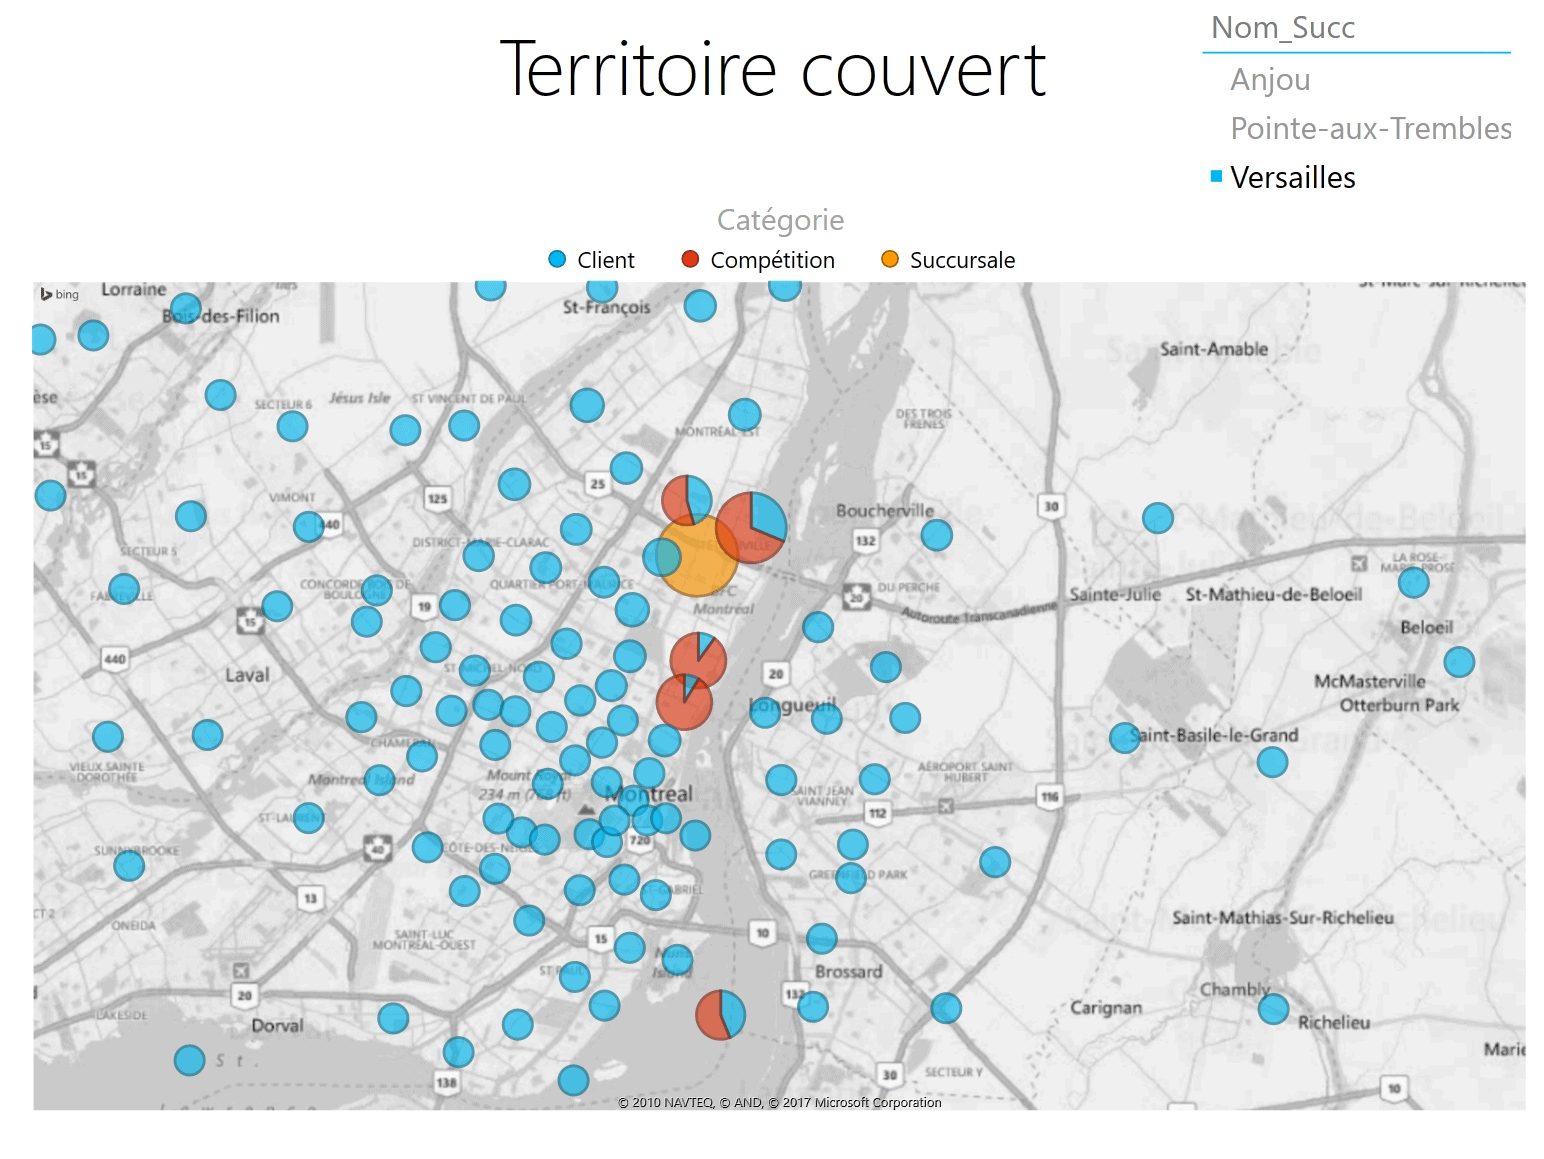Click the Catégorie legend title

pos(780,220)
